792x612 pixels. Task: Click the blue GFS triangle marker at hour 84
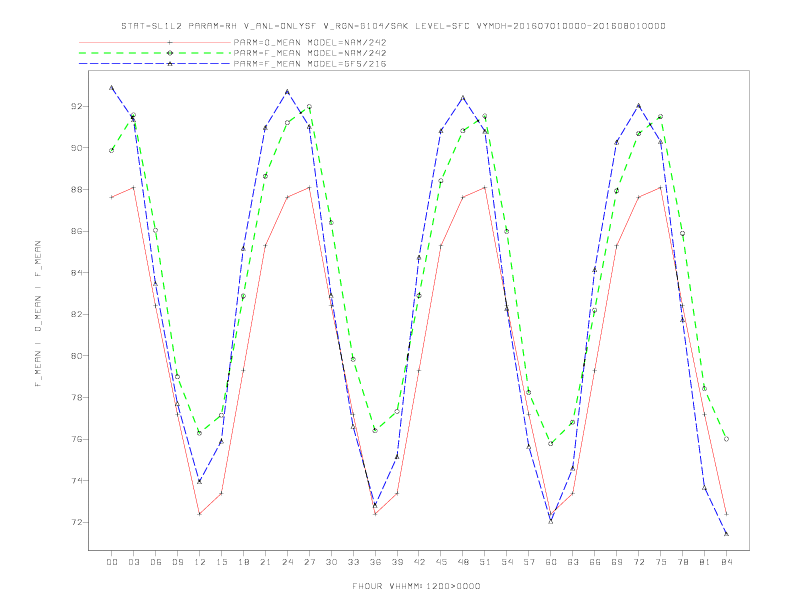[x=726, y=534]
